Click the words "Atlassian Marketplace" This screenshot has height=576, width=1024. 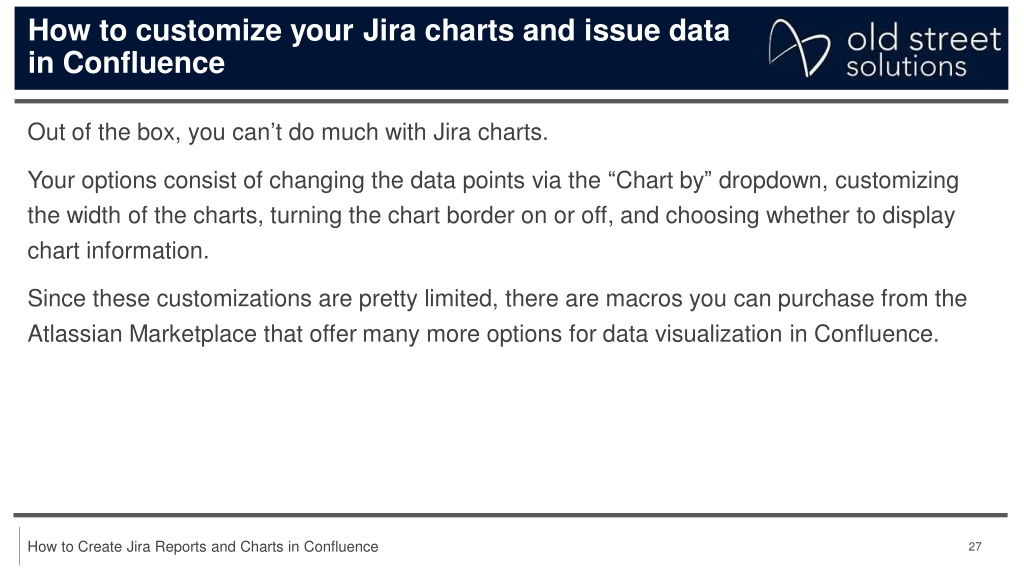pyautogui.click(x=142, y=334)
